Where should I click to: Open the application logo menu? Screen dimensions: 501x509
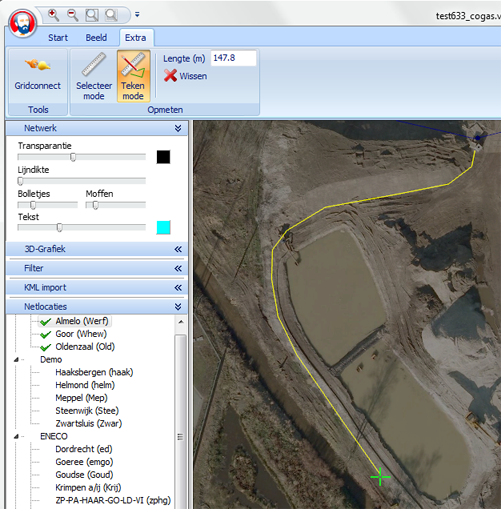tap(22, 23)
